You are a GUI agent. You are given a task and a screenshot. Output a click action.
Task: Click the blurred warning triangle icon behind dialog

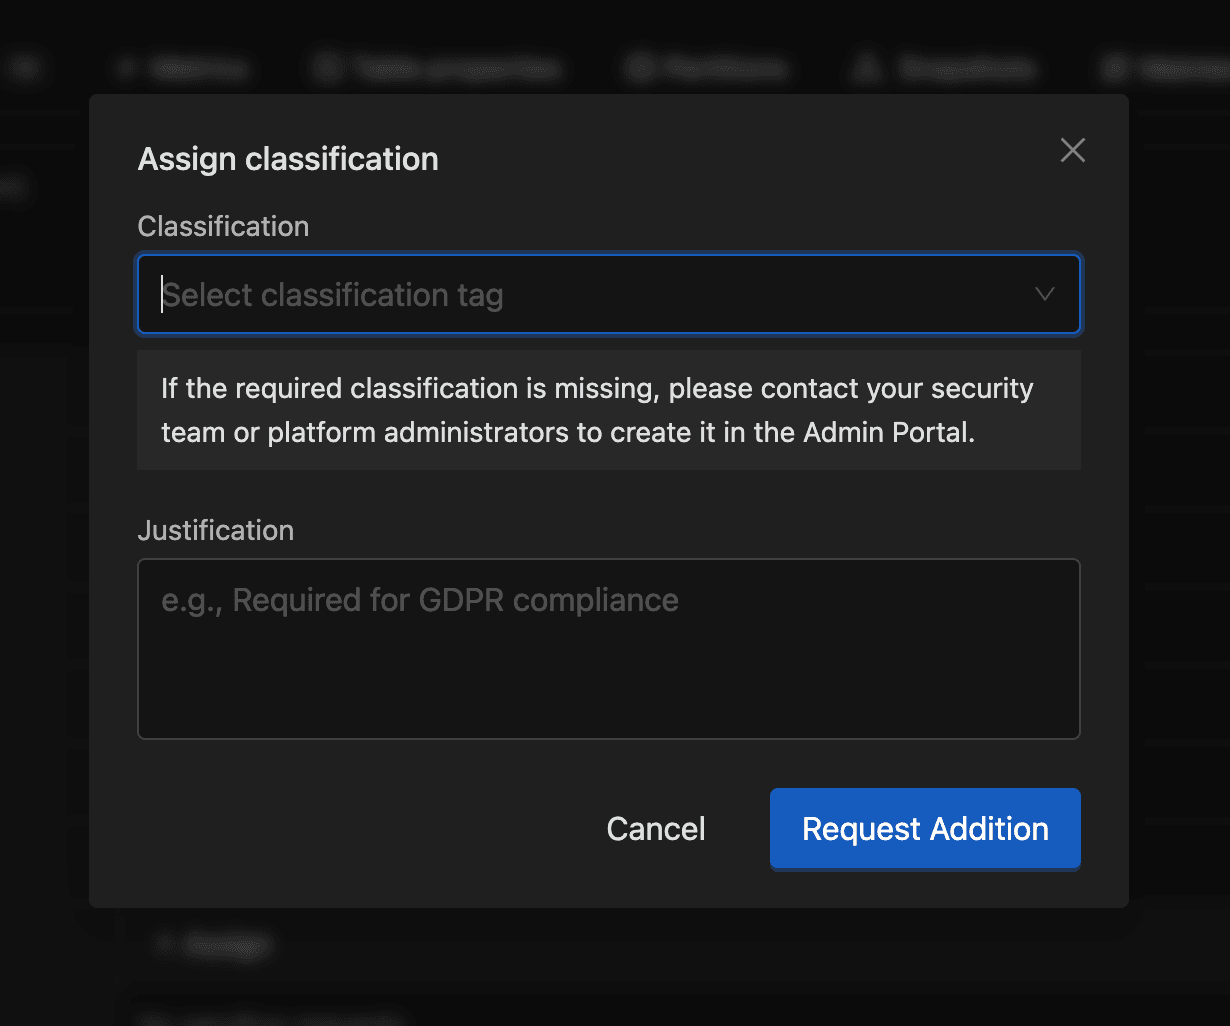(x=867, y=68)
